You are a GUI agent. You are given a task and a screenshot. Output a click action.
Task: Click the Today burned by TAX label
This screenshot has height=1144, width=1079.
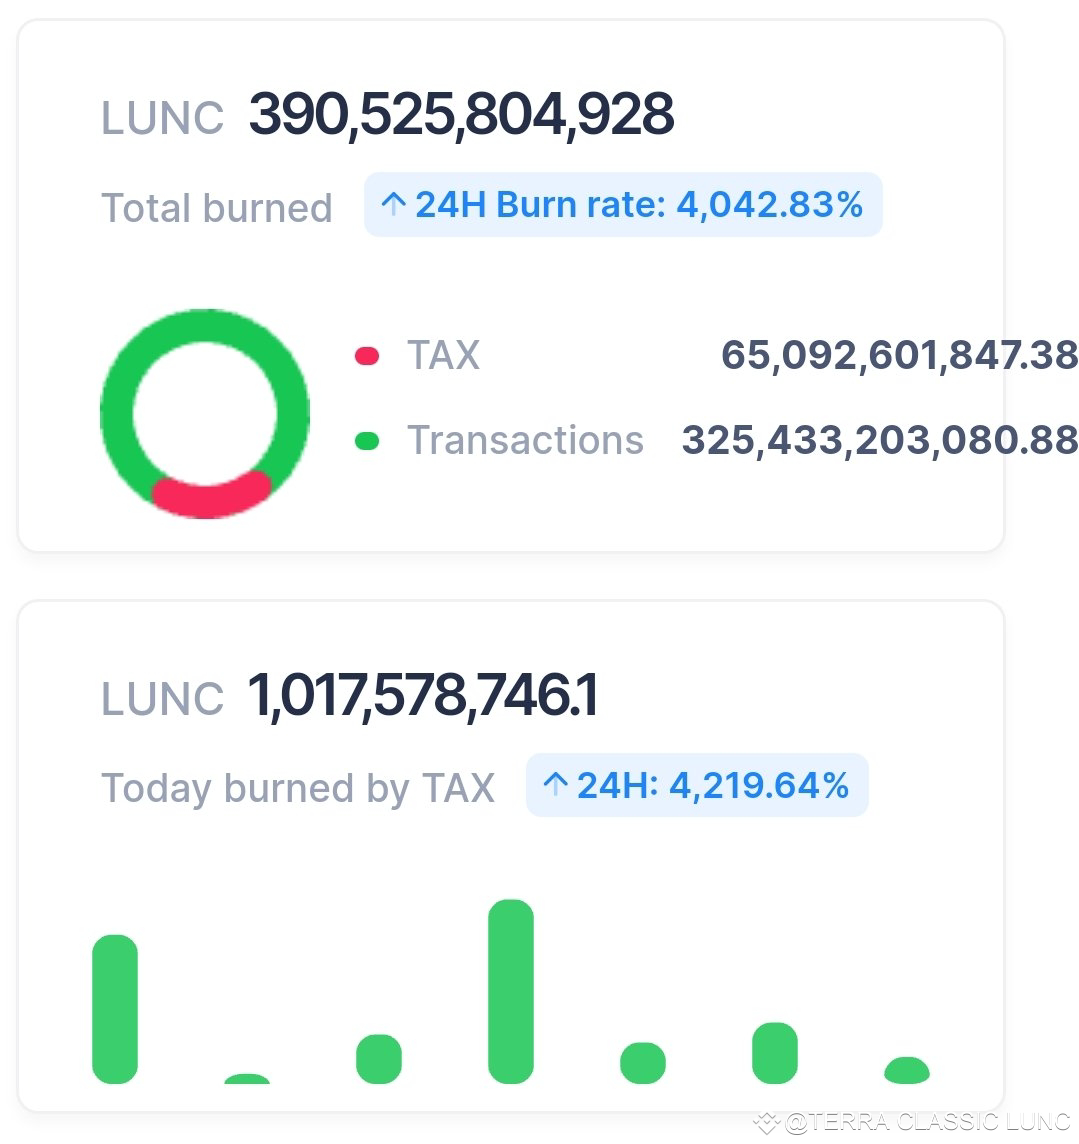click(298, 789)
